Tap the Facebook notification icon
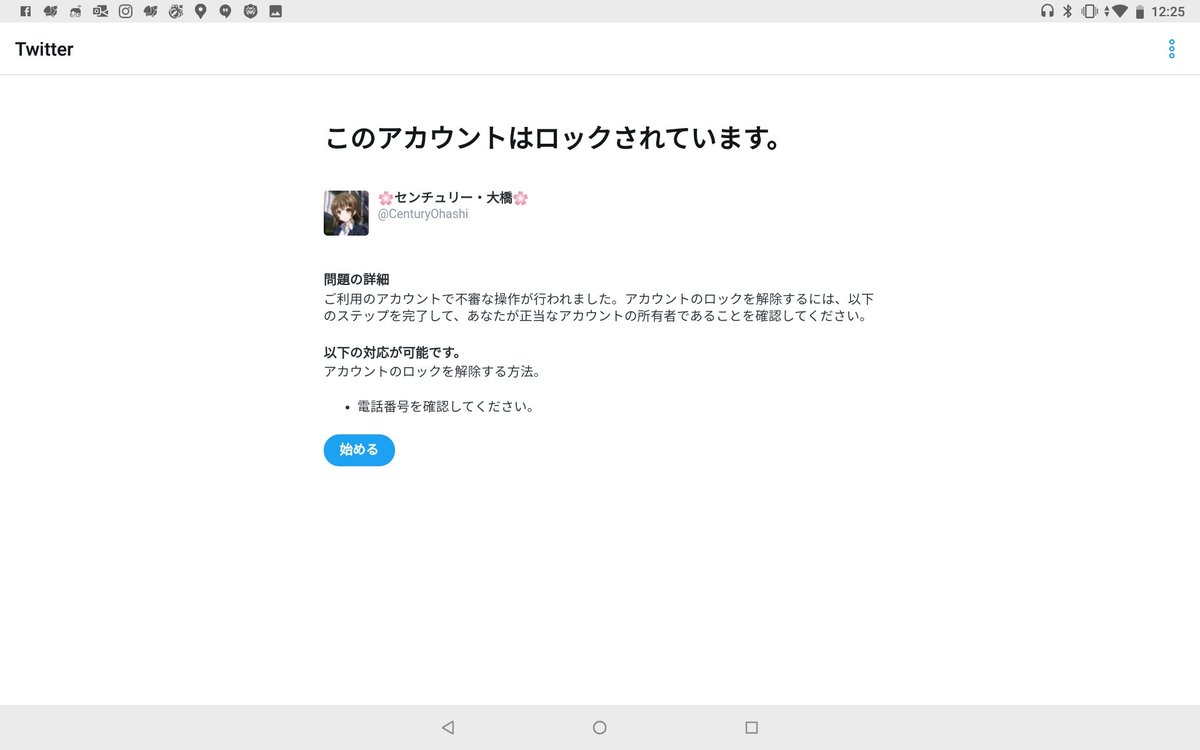 coord(26,11)
